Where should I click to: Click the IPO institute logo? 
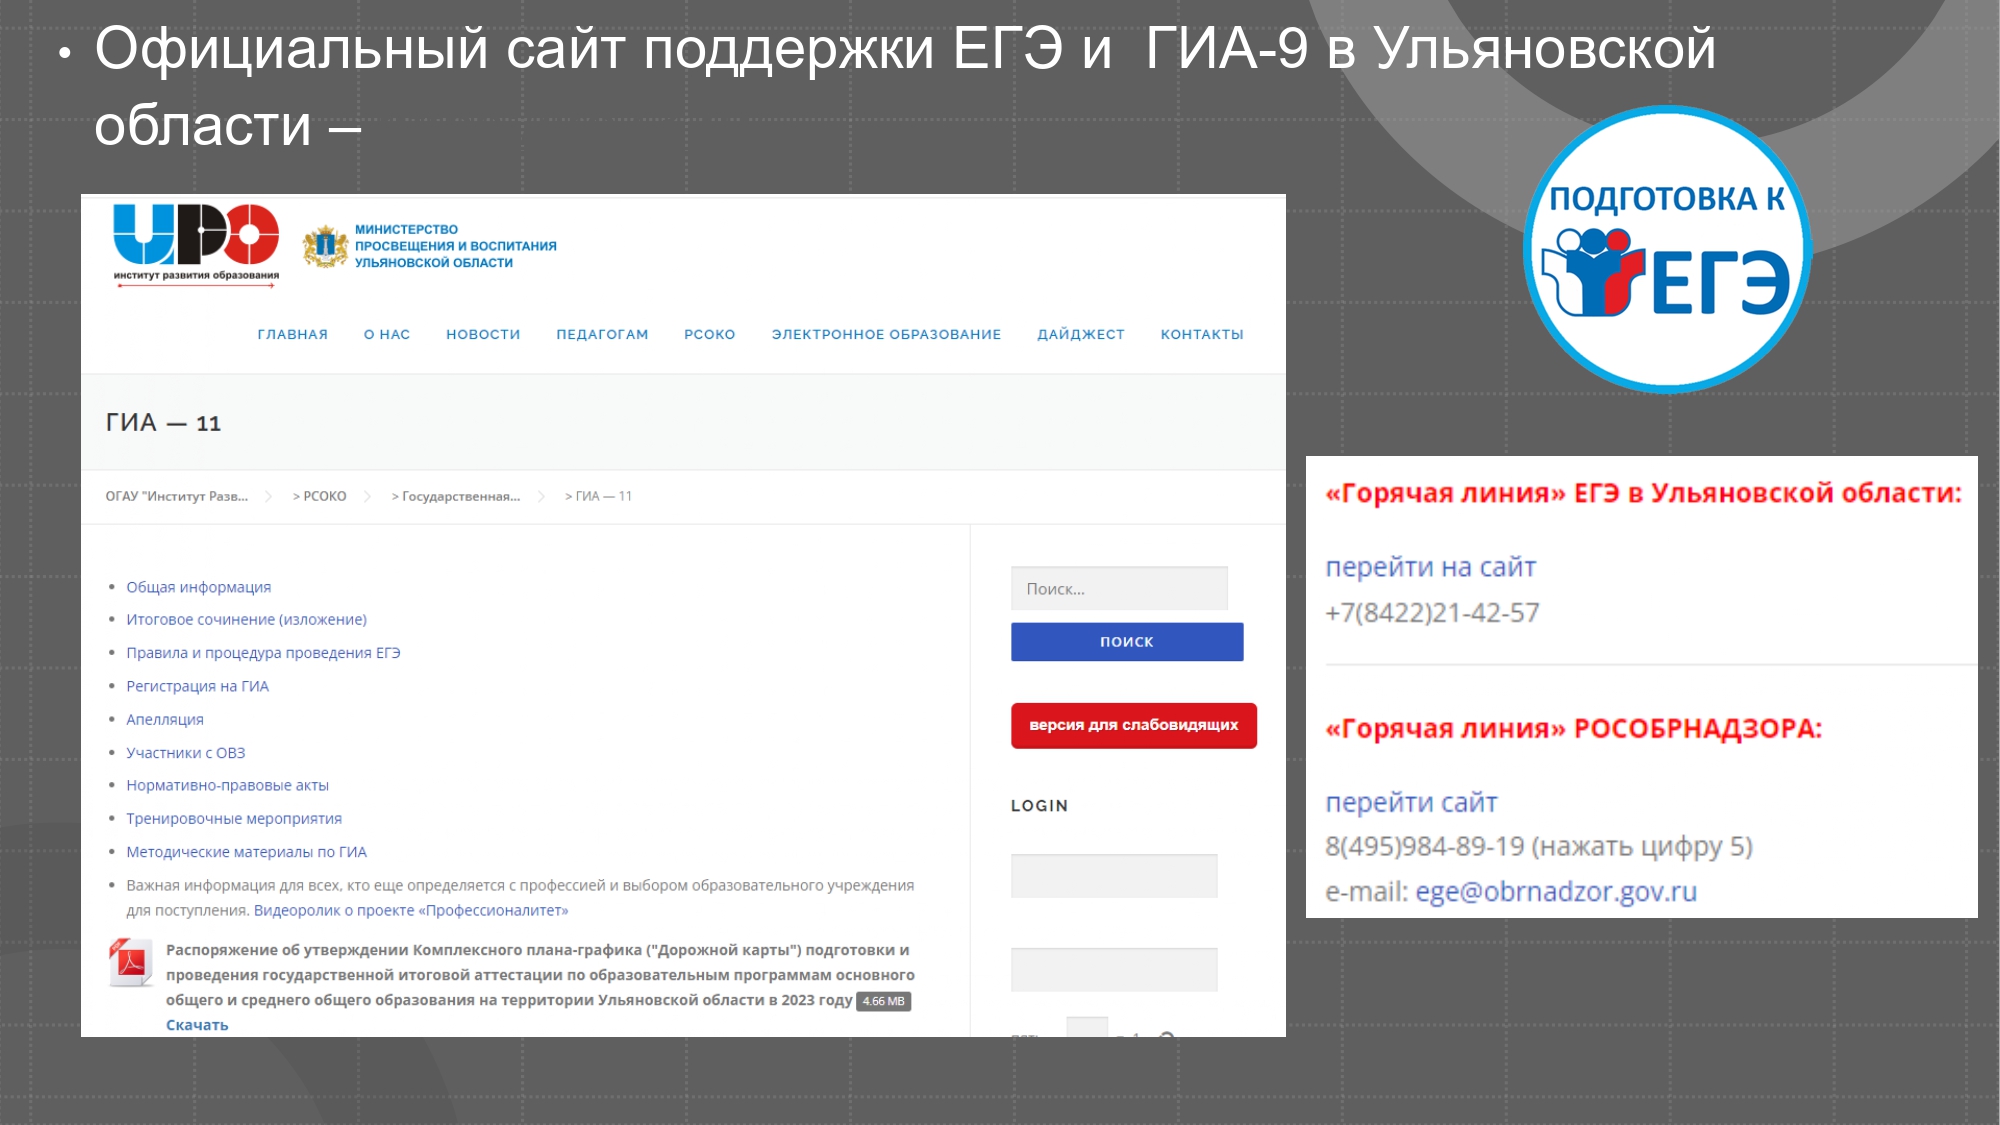(196, 245)
